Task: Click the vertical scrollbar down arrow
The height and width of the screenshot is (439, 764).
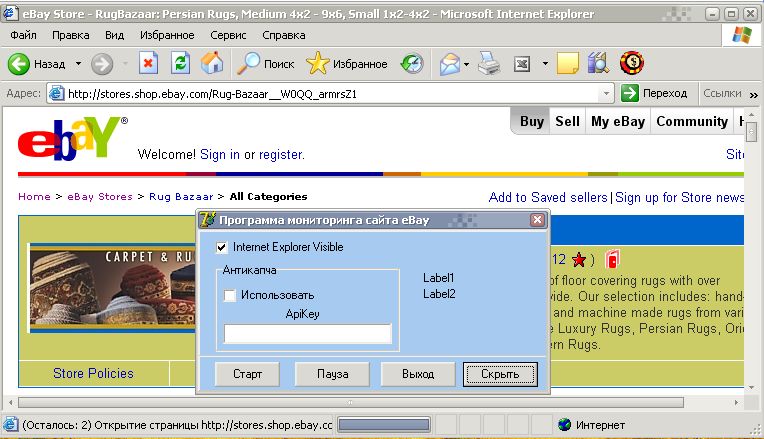Action: click(752, 387)
